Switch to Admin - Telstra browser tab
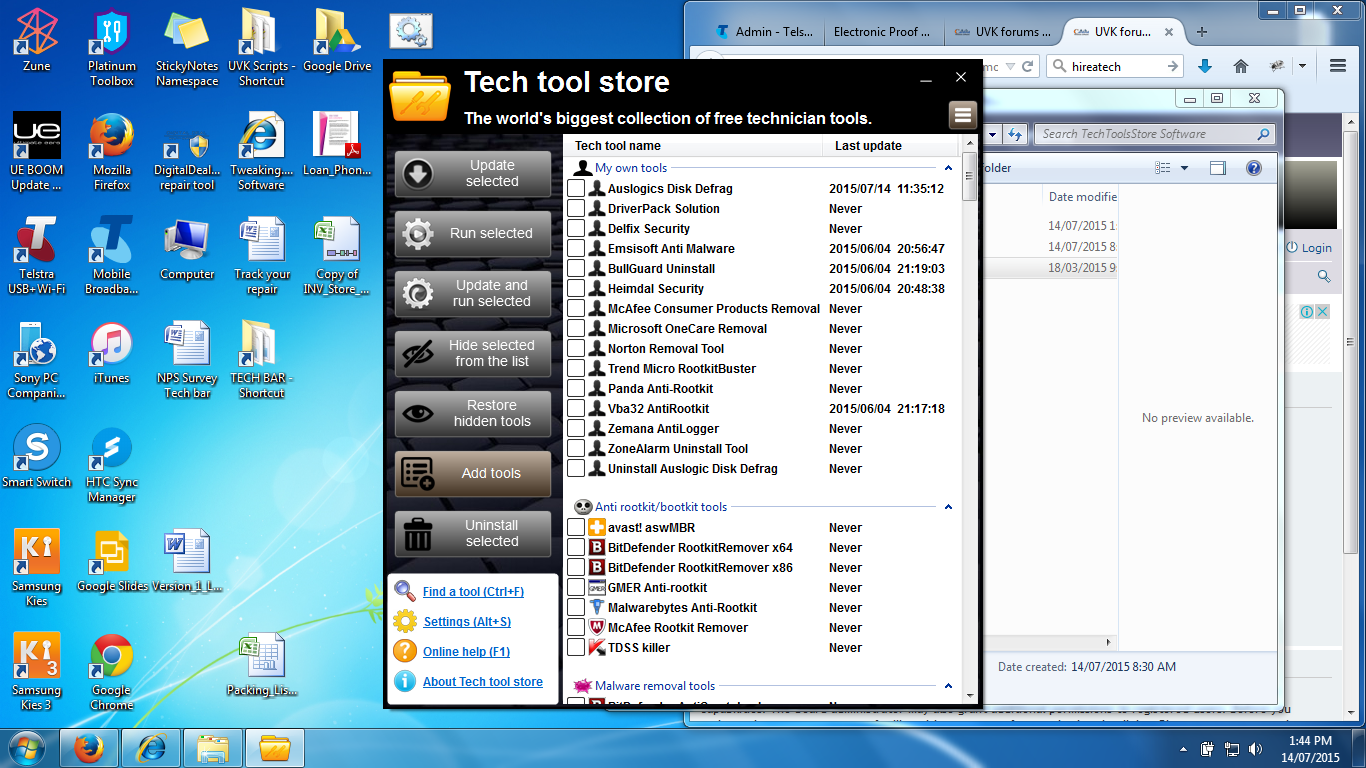Image resolution: width=1366 pixels, height=768 pixels. click(x=765, y=31)
